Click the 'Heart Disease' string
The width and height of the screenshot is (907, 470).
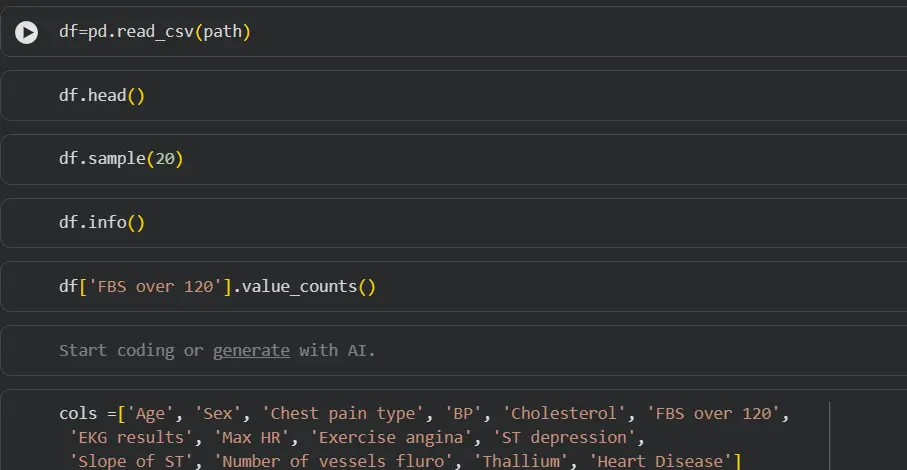tap(661, 461)
